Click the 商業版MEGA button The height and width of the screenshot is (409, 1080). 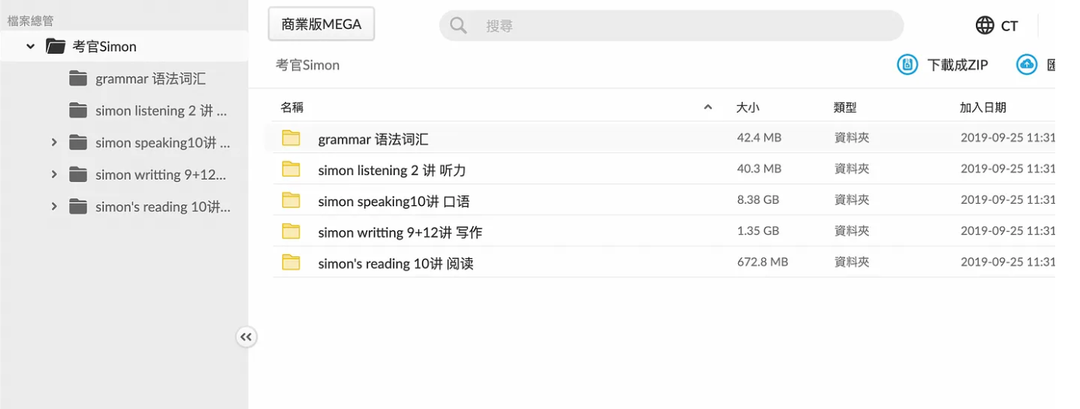pyautogui.click(x=321, y=25)
